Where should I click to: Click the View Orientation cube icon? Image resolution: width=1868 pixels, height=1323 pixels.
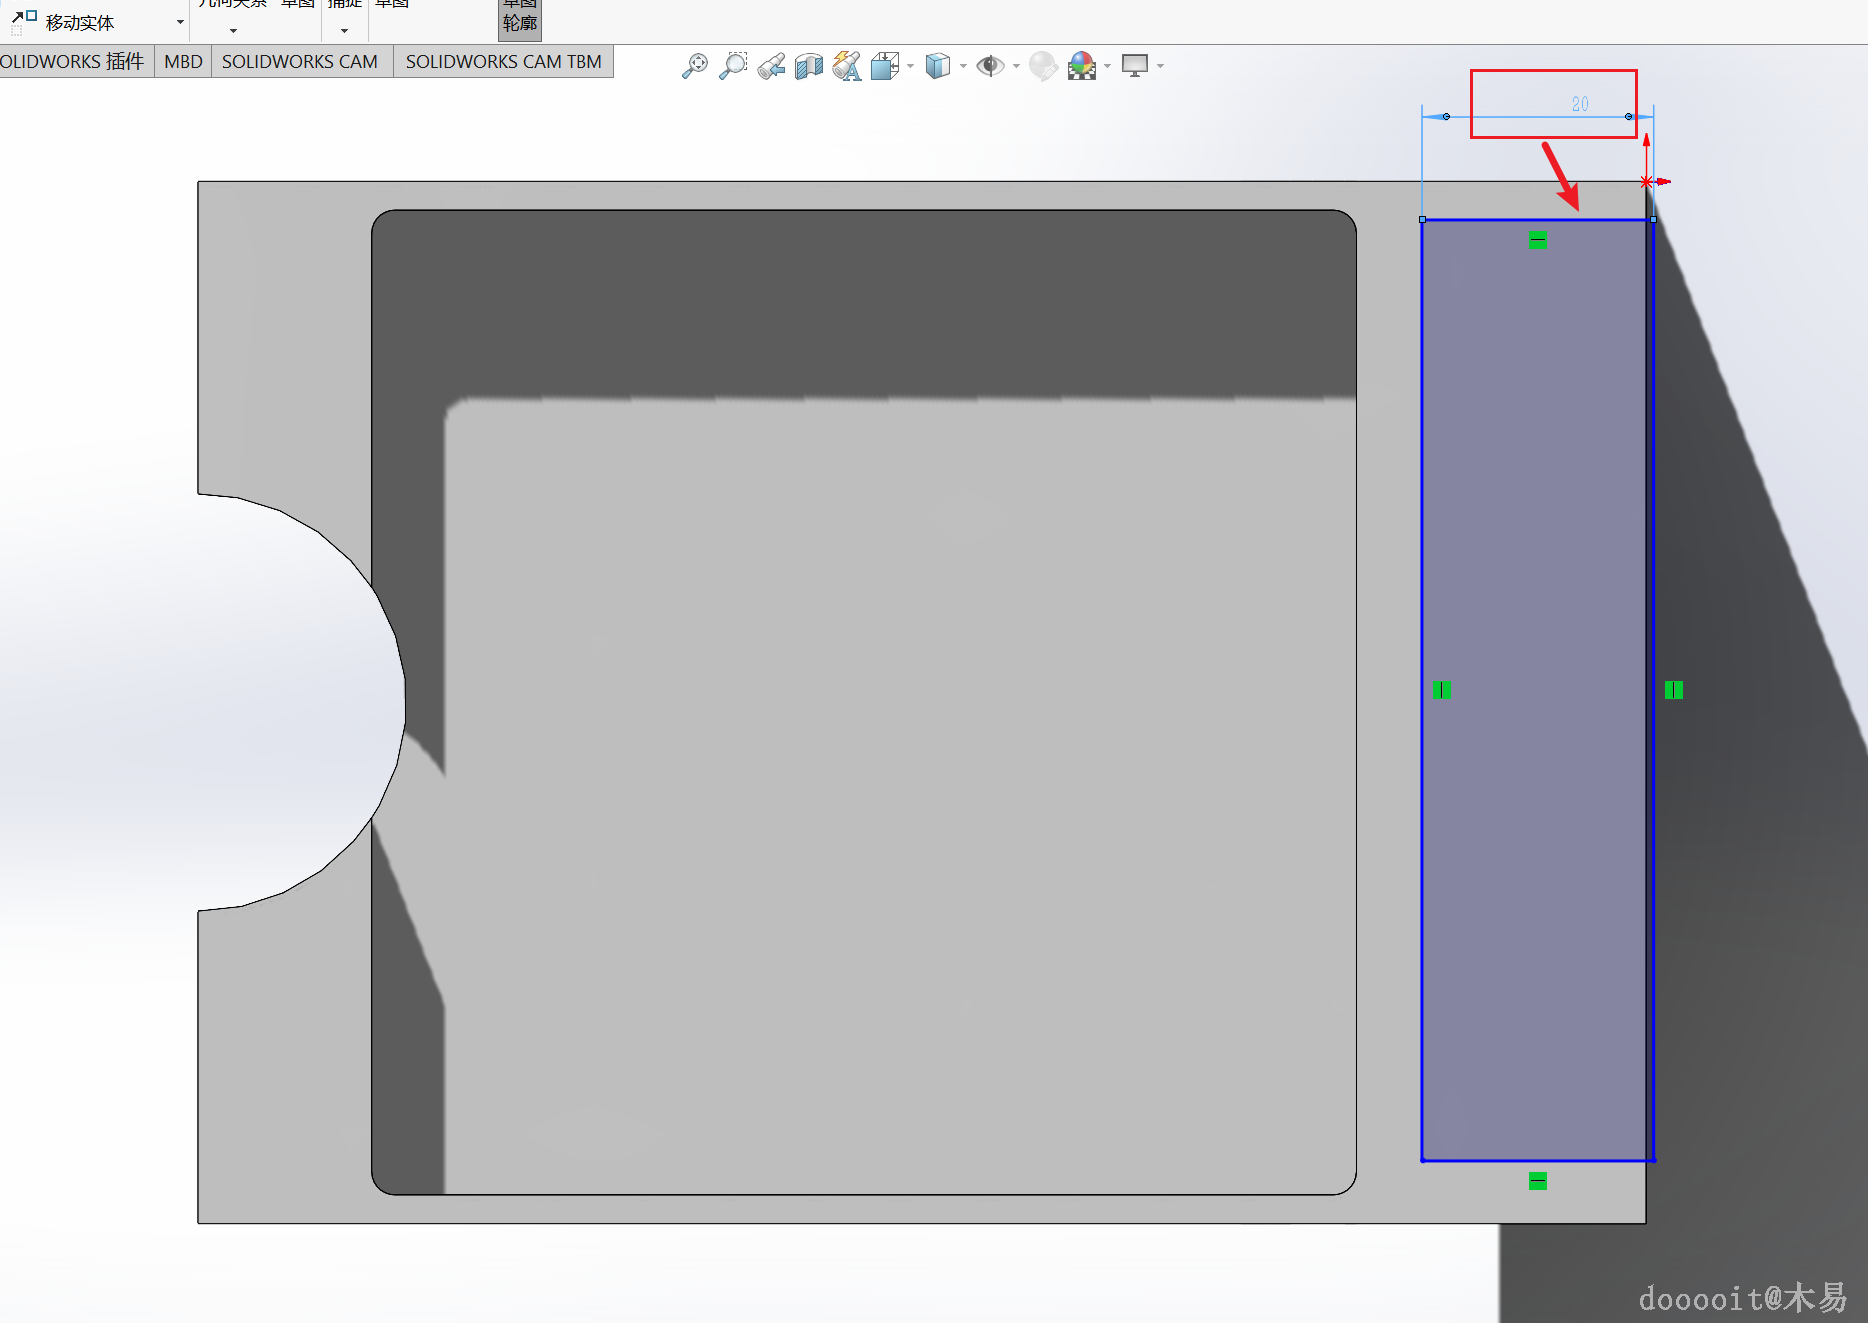click(884, 66)
